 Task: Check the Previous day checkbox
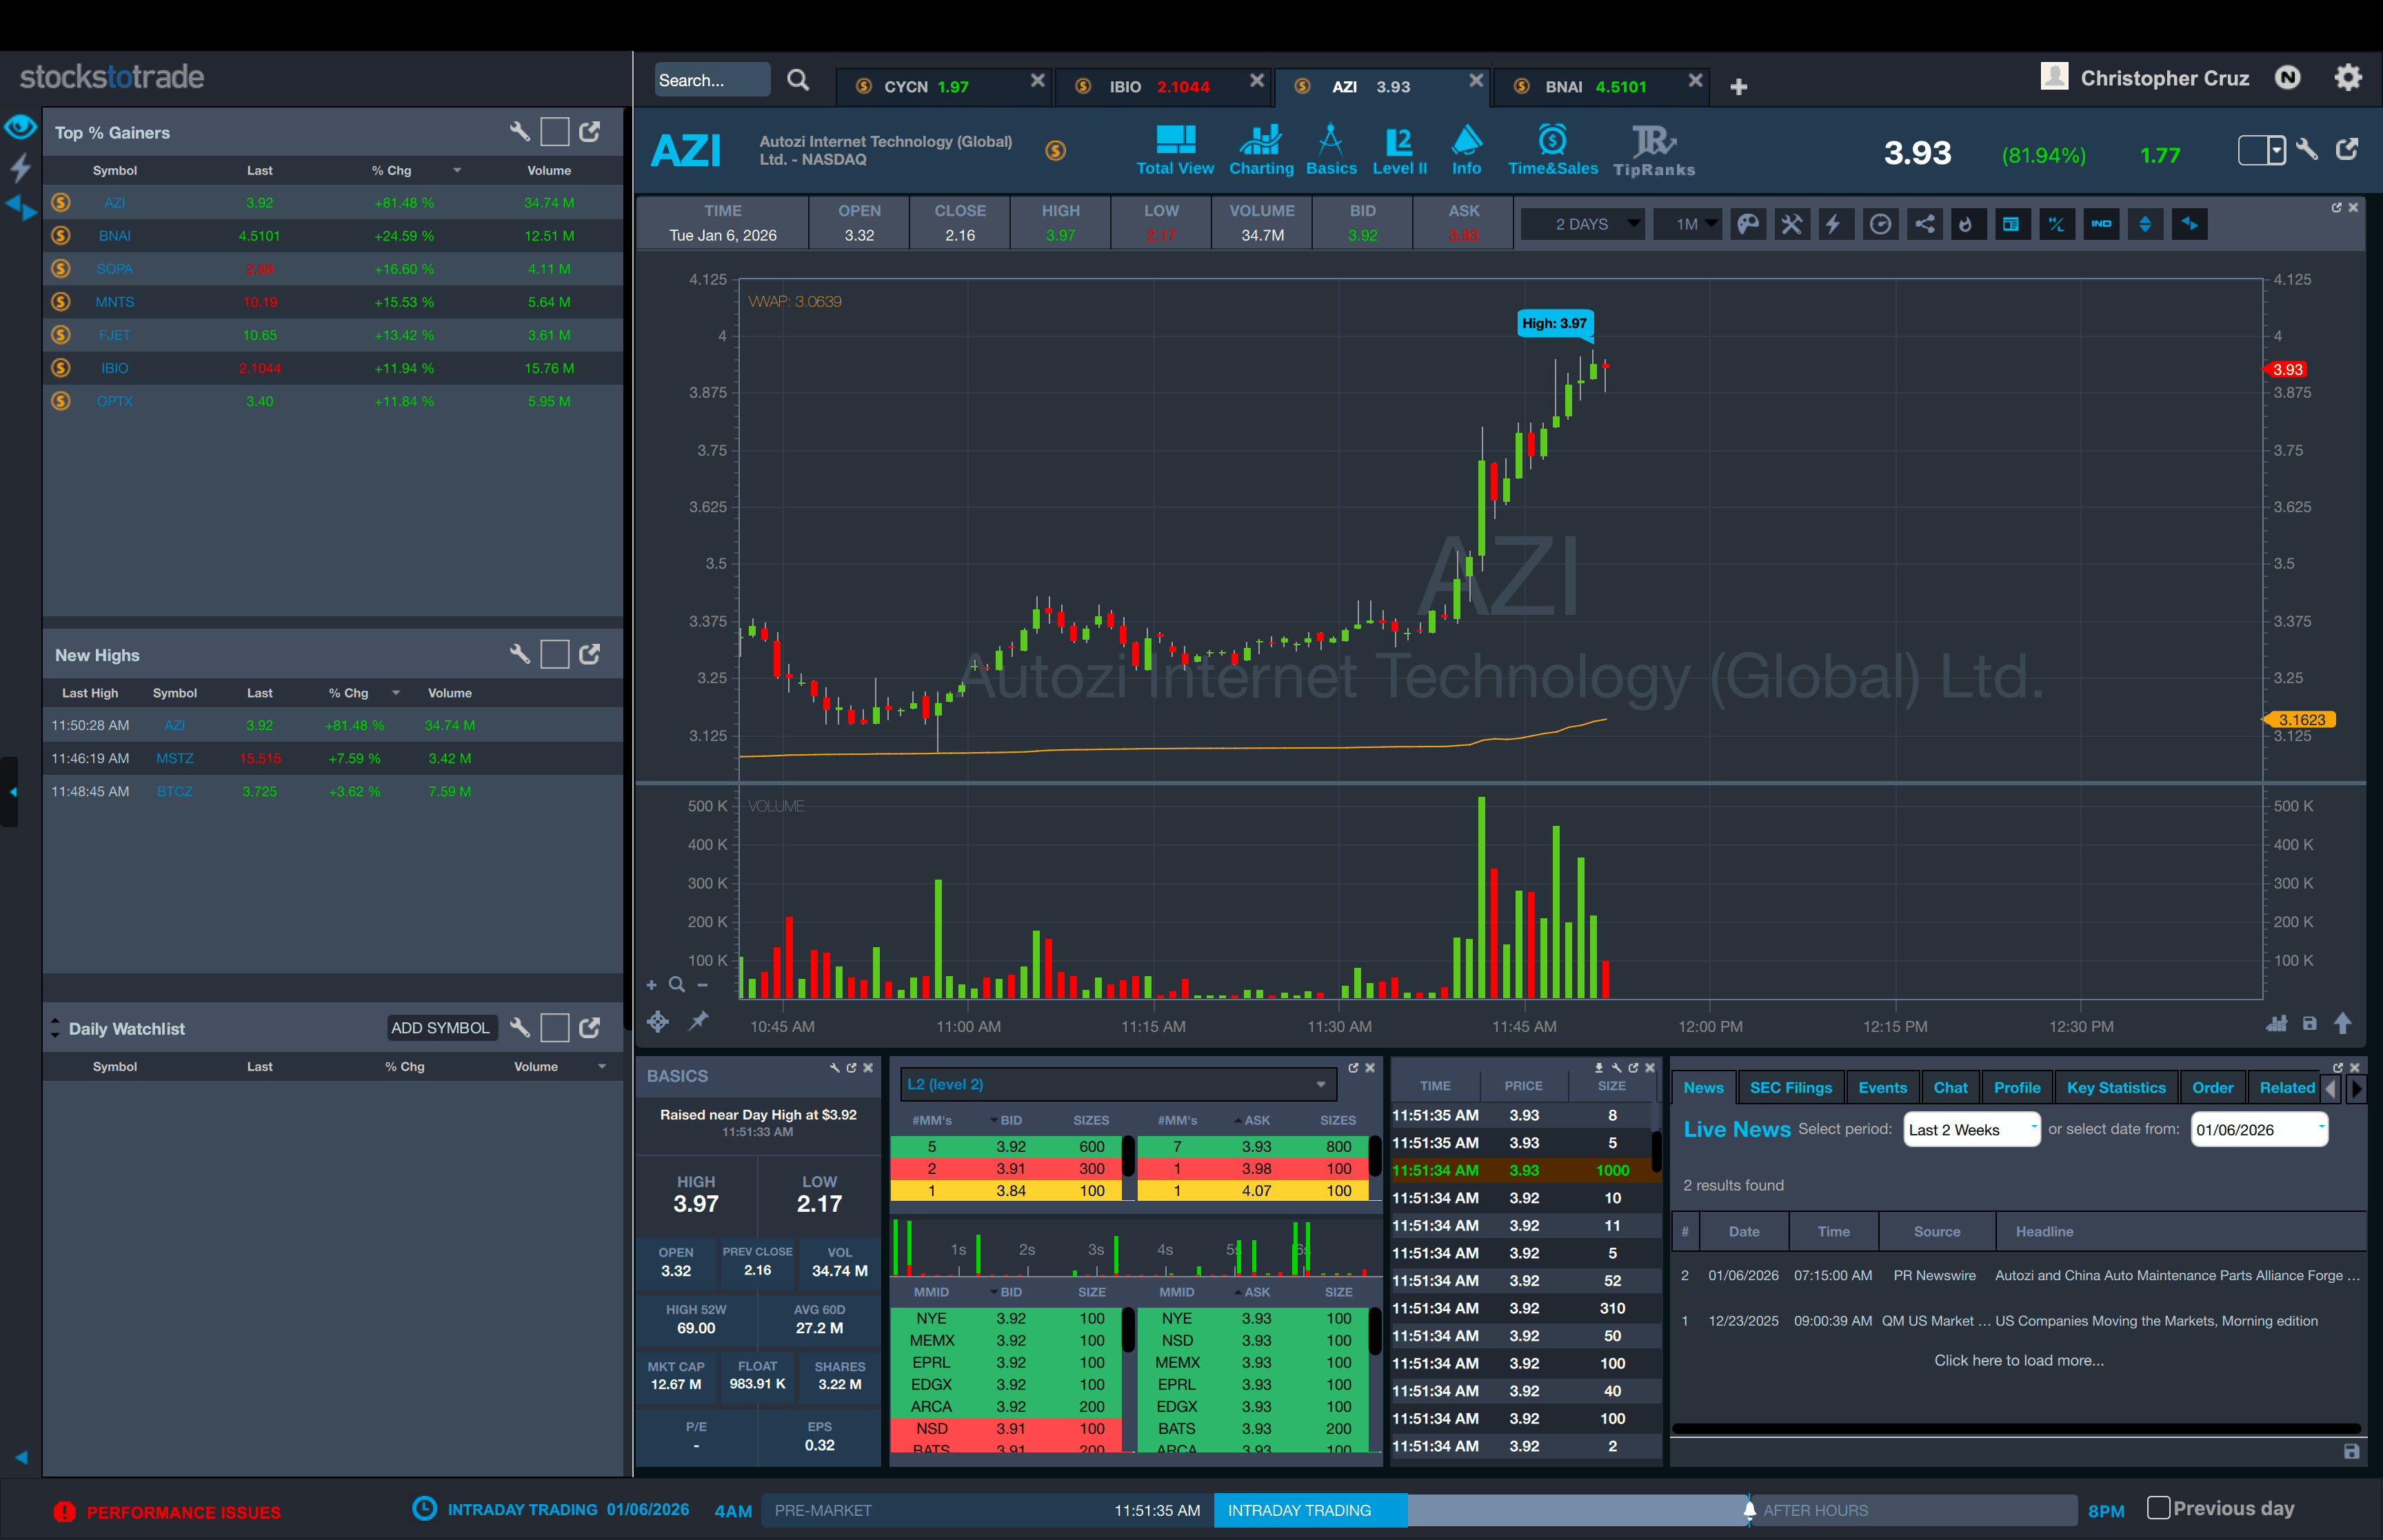point(2158,1508)
